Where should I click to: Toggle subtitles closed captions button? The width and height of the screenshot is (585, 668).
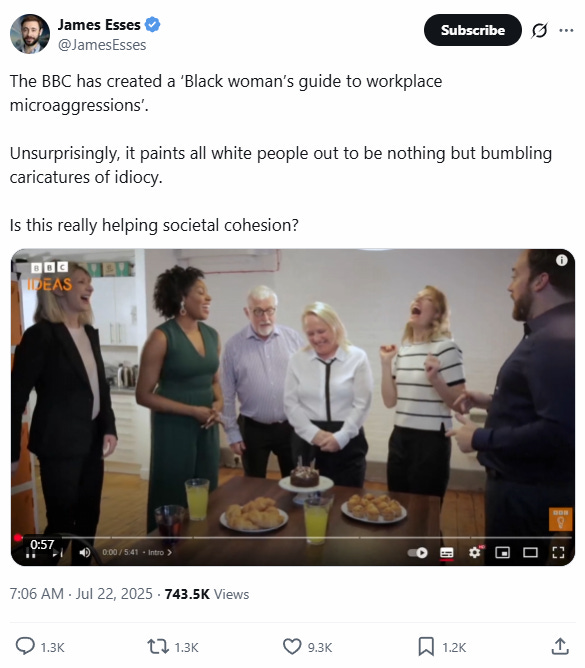pos(447,553)
